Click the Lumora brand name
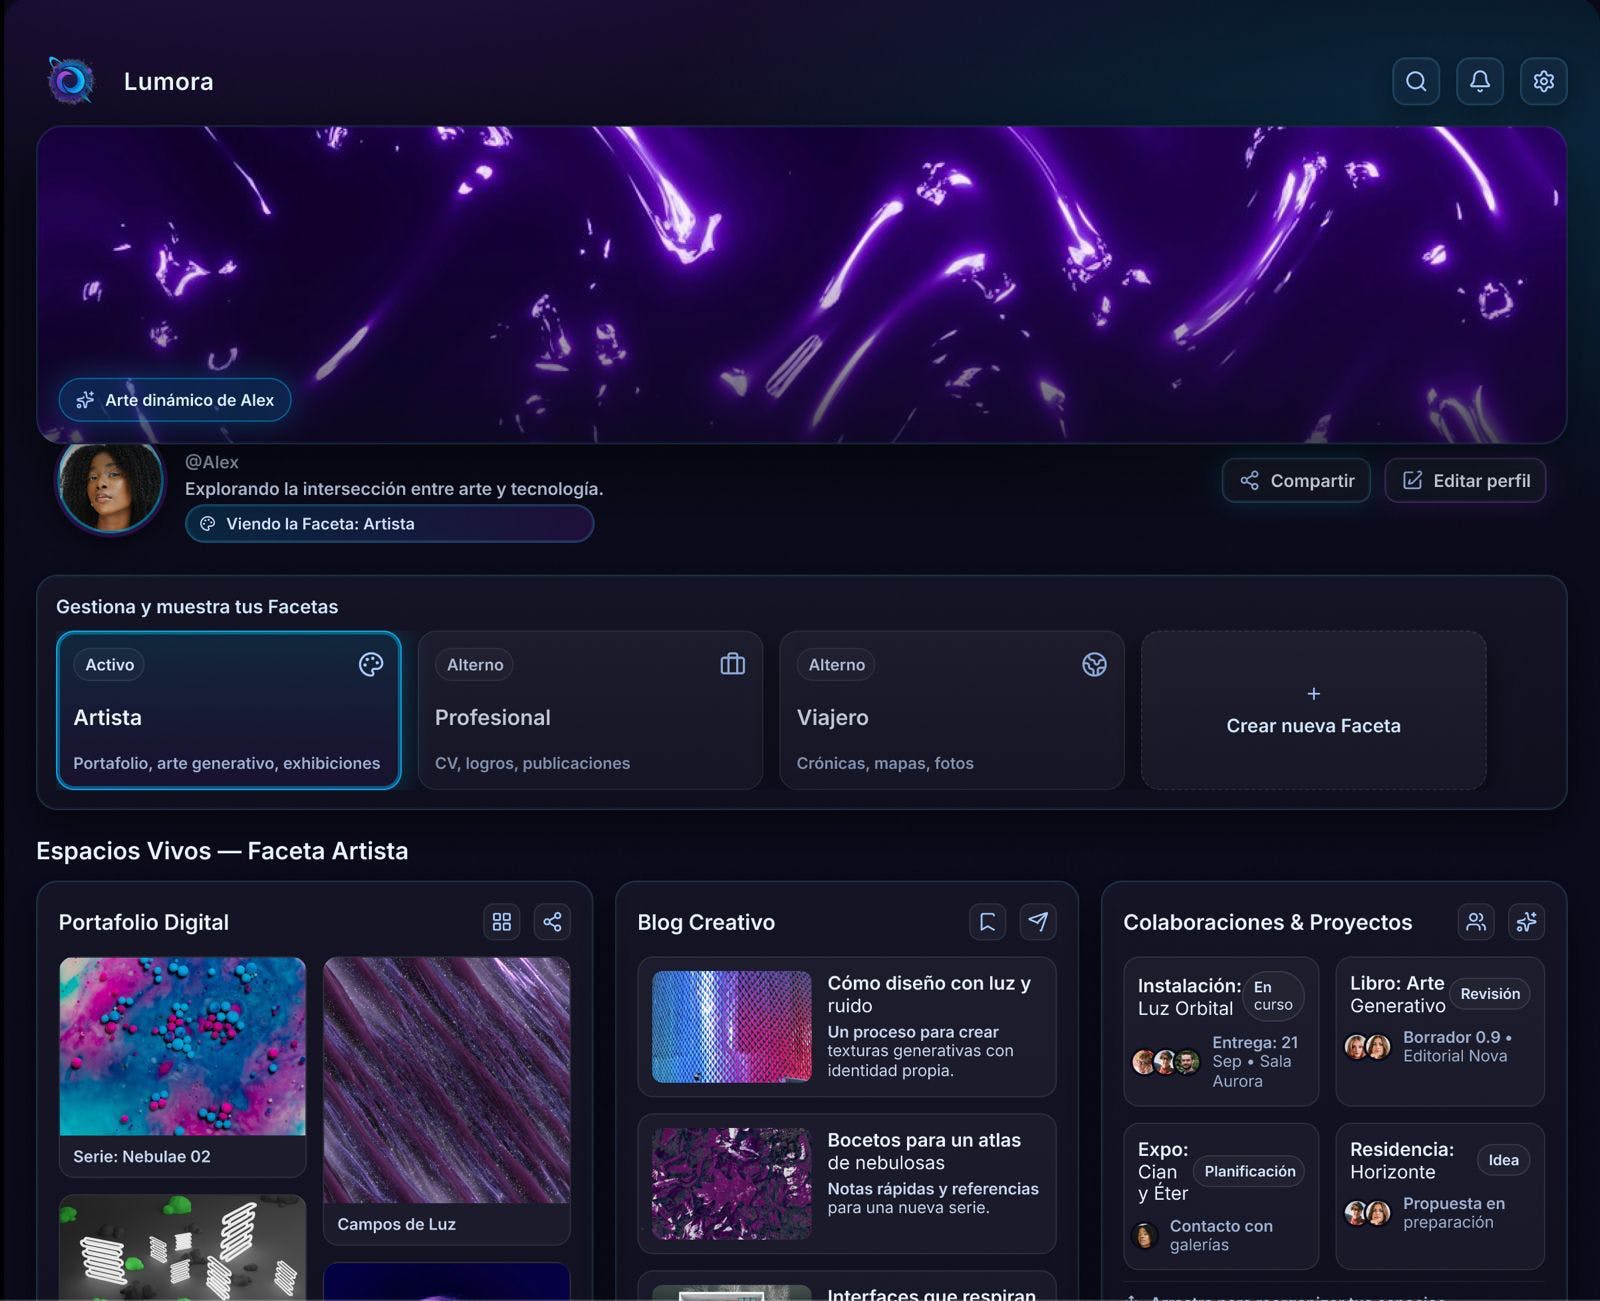The width and height of the screenshot is (1600, 1301). pyautogui.click(x=168, y=81)
